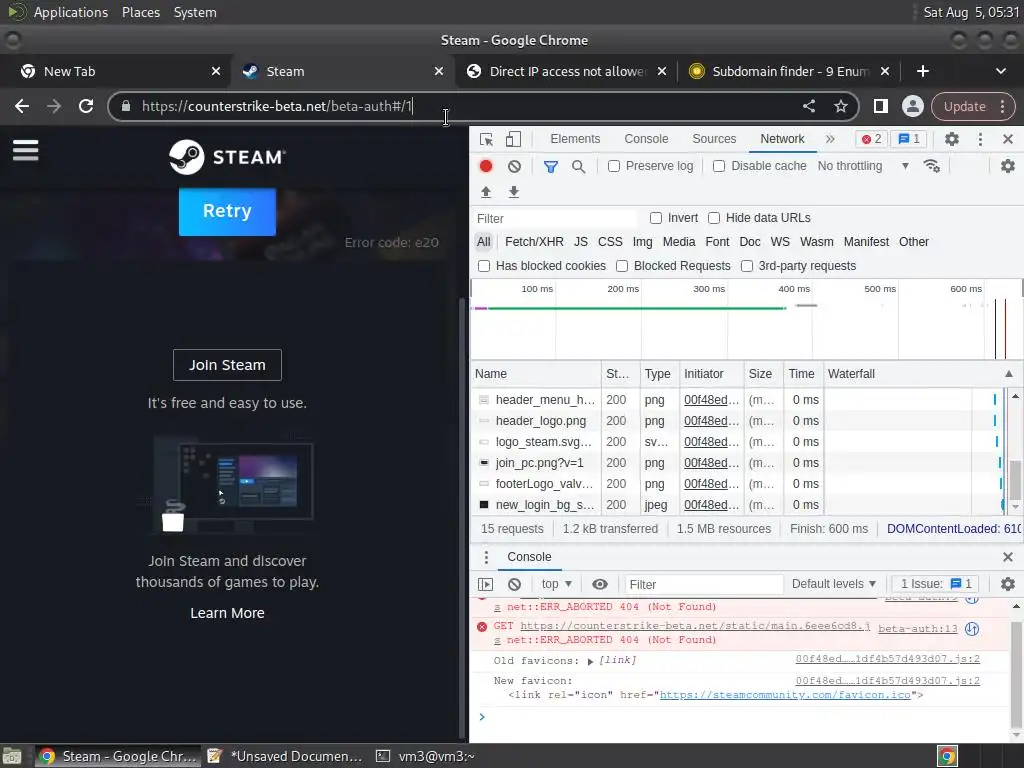Open Chrome tab search chevron
1024x768 pixels.
[1000, 71]
